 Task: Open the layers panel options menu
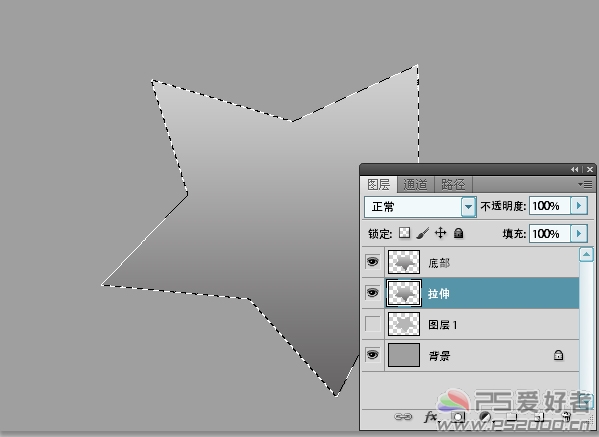pyautogui.click(x=586, y=185)
